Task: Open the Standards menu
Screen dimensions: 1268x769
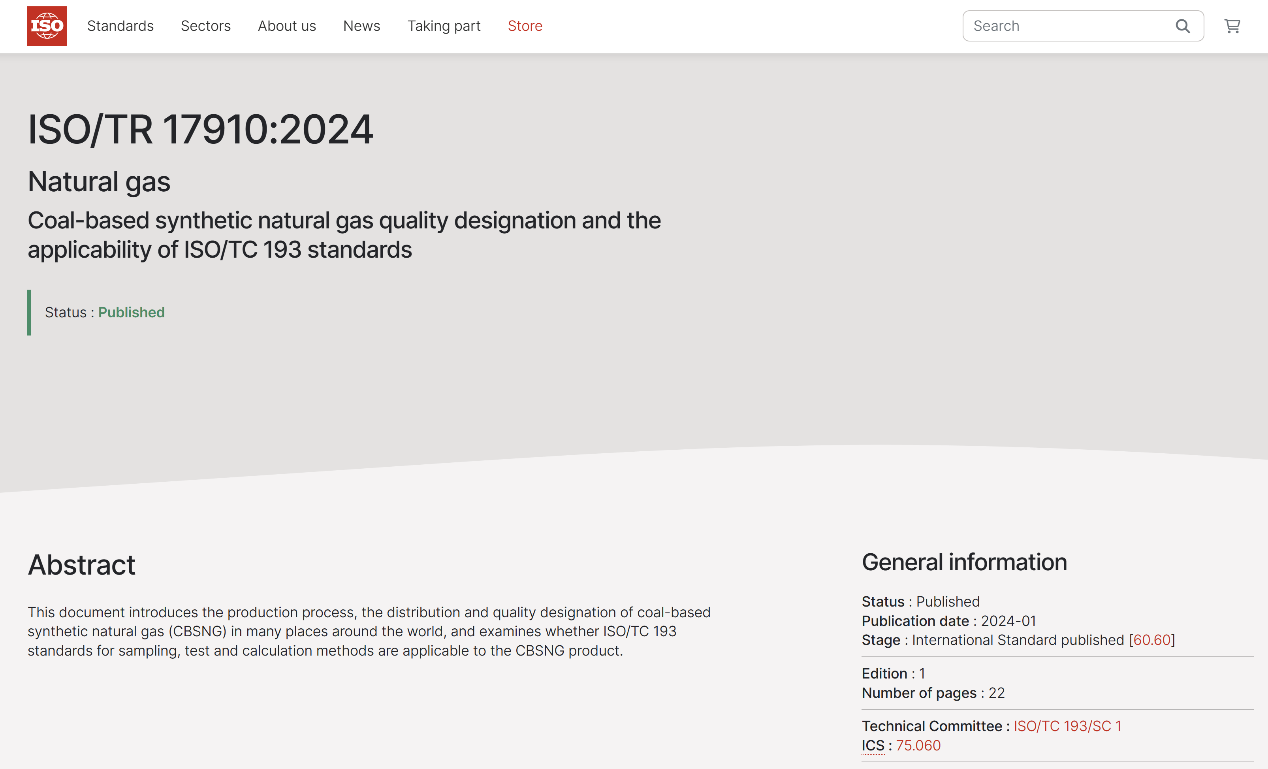Action: pyautogui.click(x=120, y=26)
